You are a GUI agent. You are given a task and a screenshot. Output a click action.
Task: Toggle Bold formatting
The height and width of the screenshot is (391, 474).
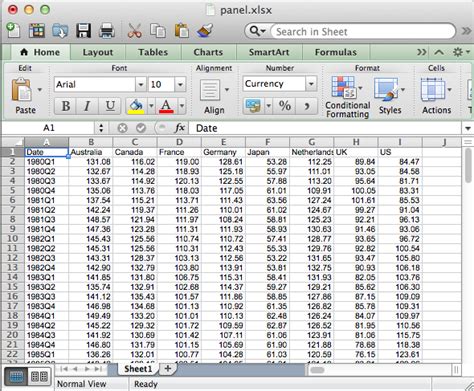tap(66, 106)
